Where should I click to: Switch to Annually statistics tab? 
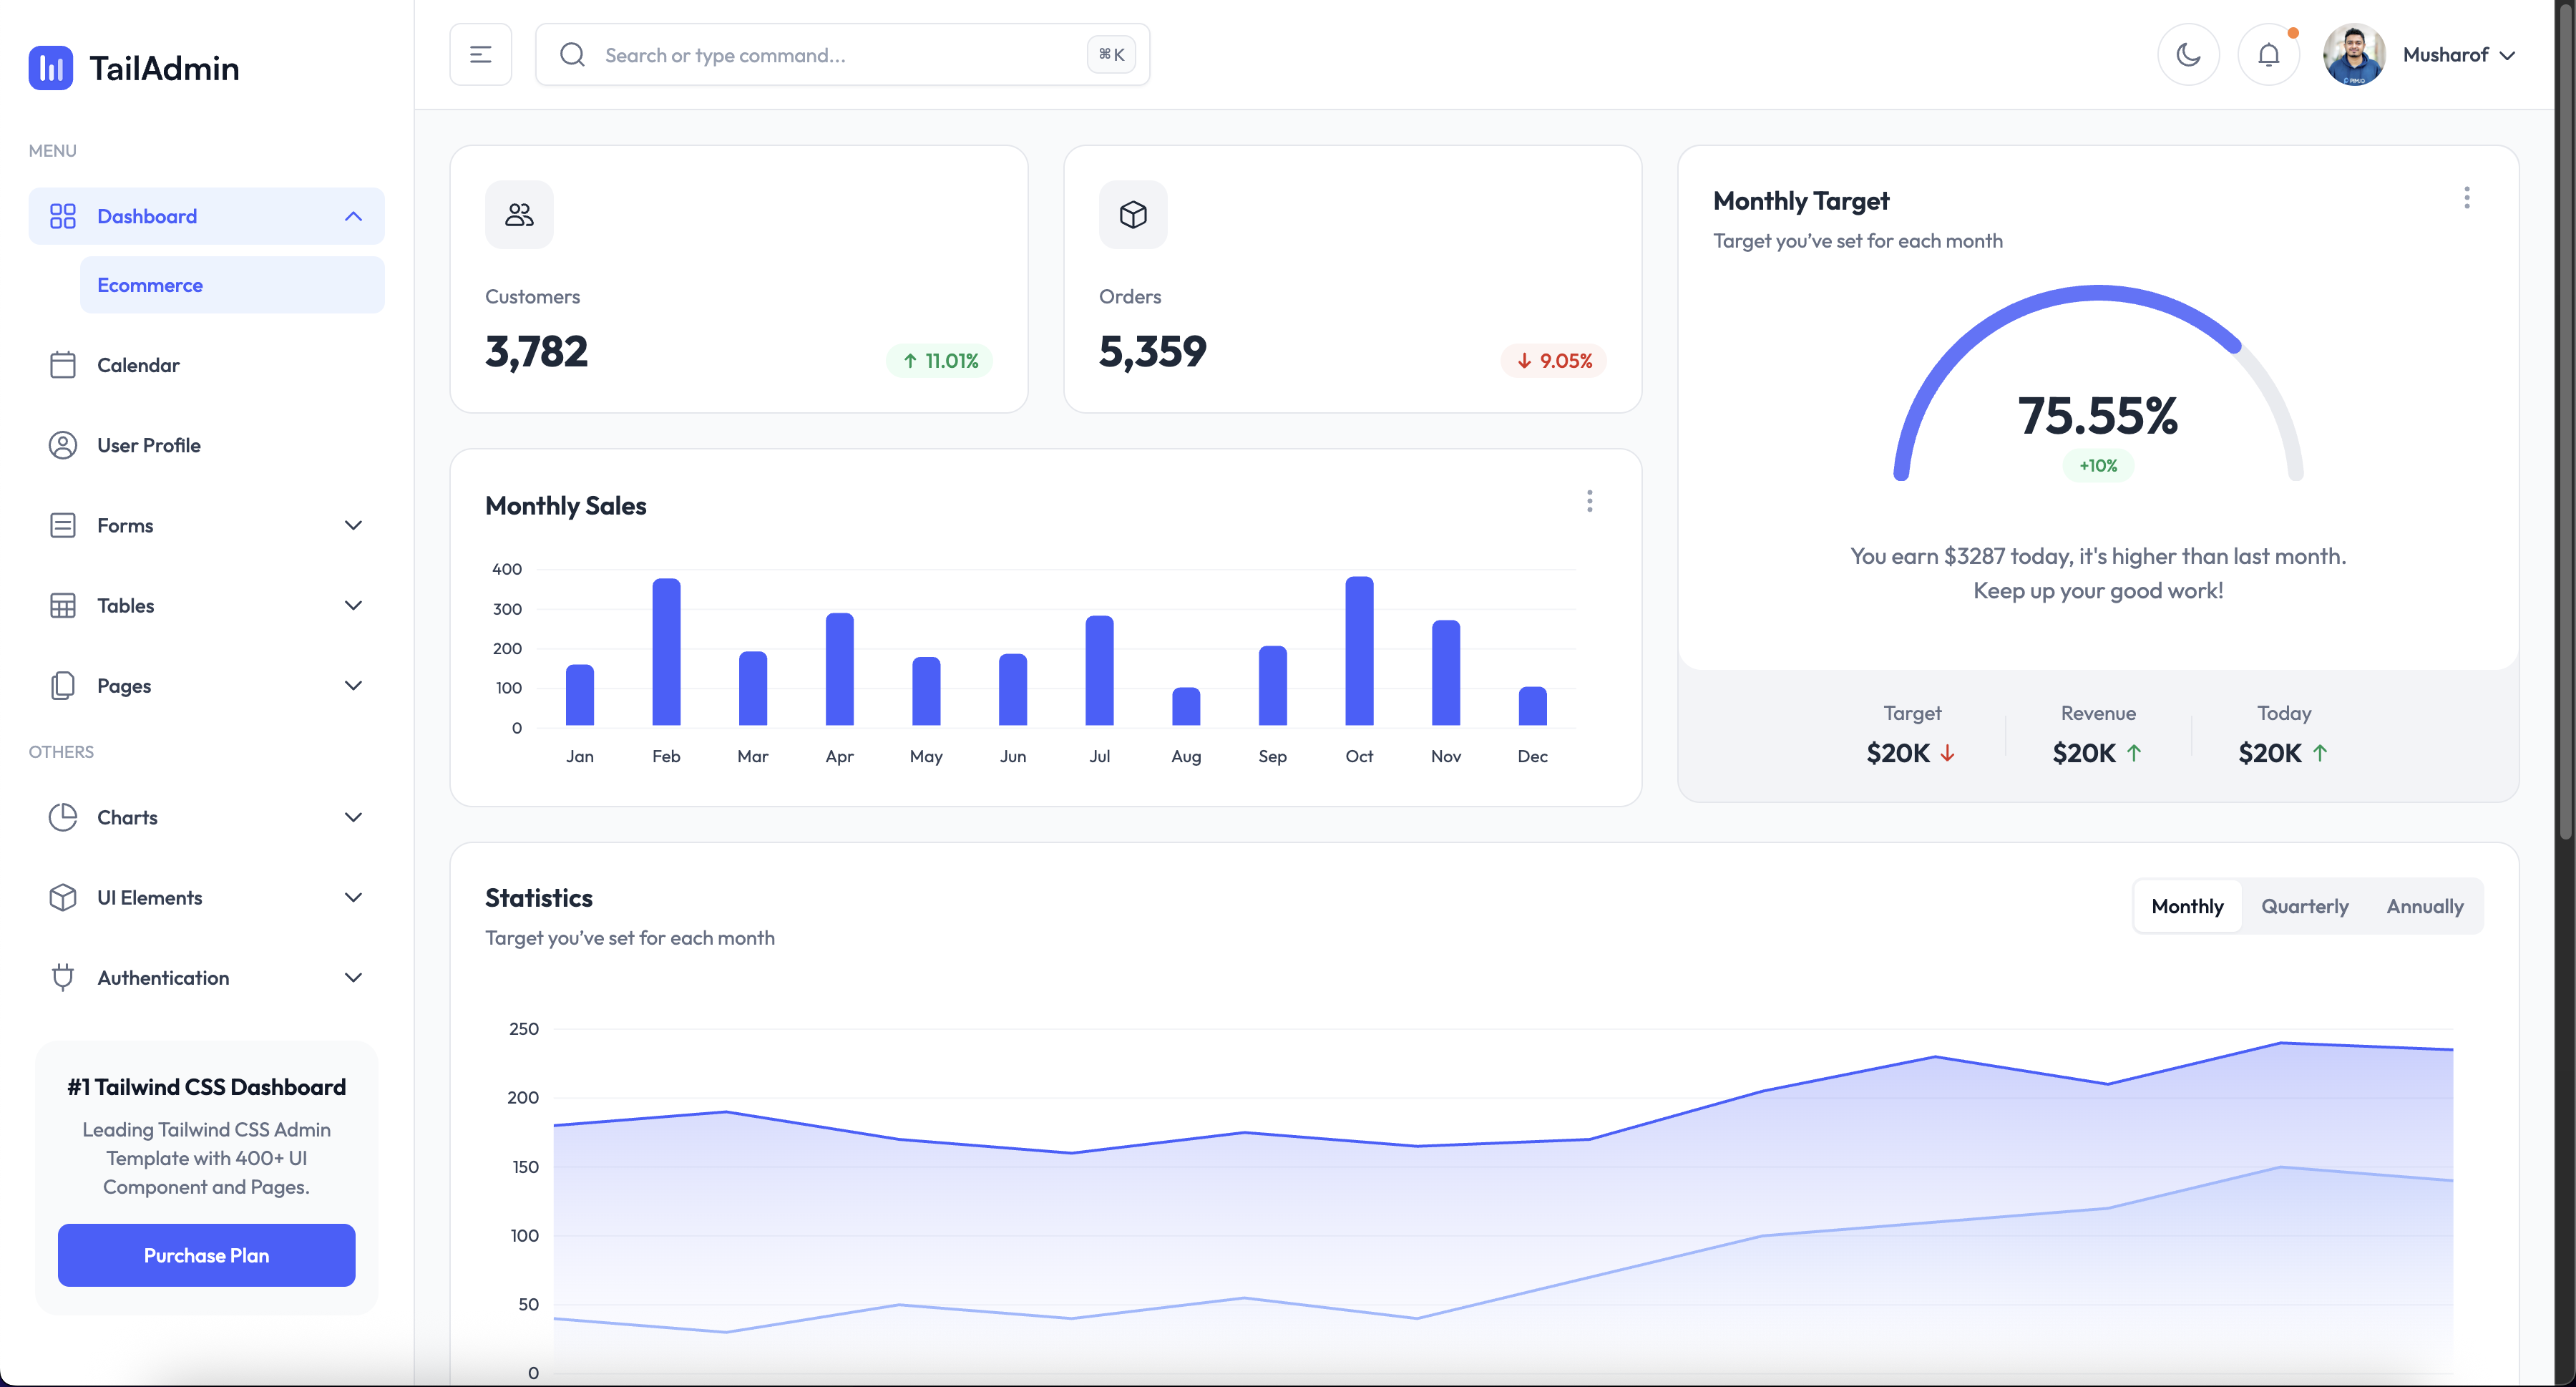click(x=2424, y=906)
